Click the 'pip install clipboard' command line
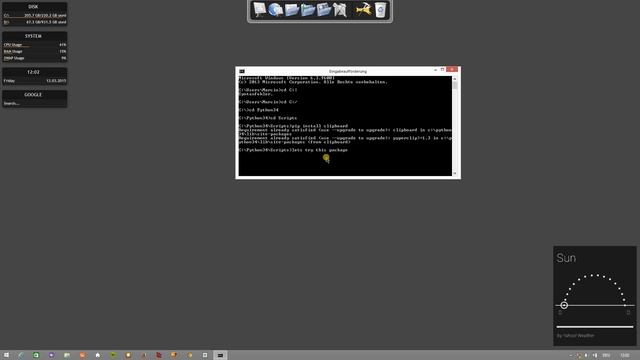 (x=293, y=126)
